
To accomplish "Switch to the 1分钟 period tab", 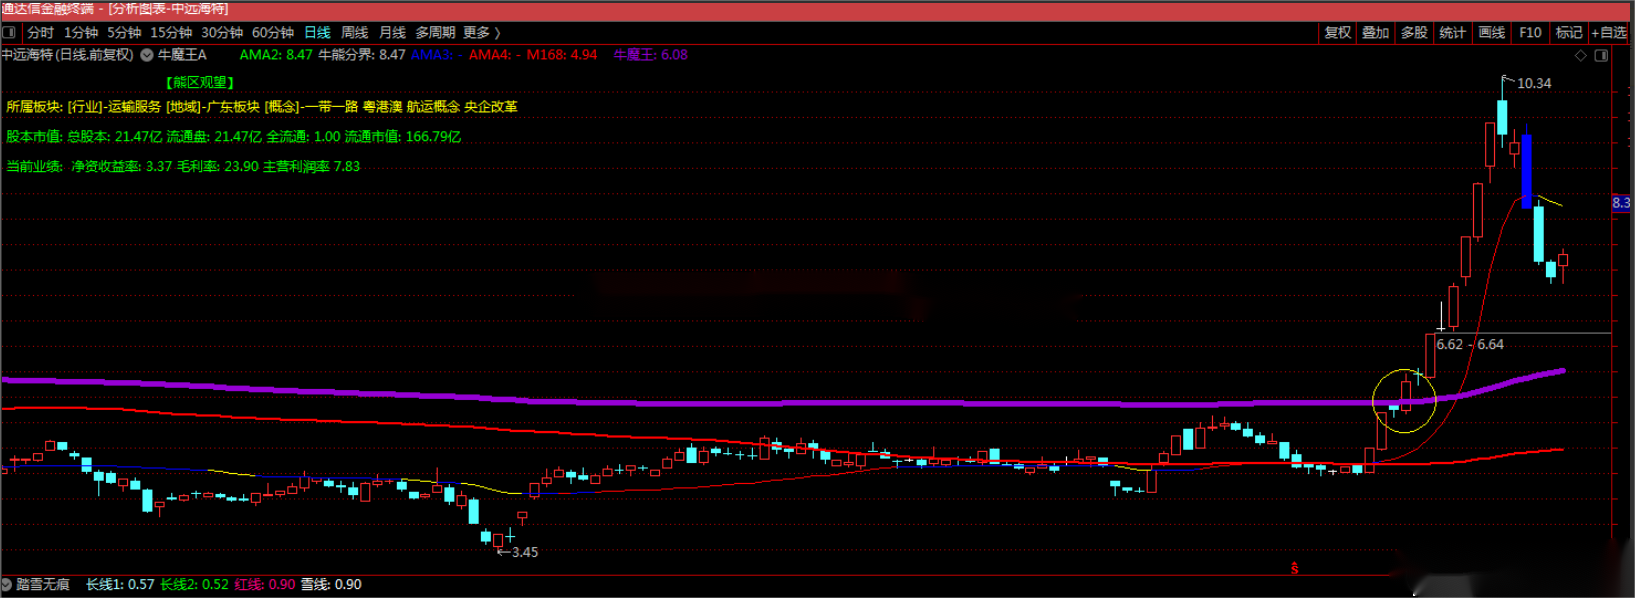I will click(x=81, y=32).
